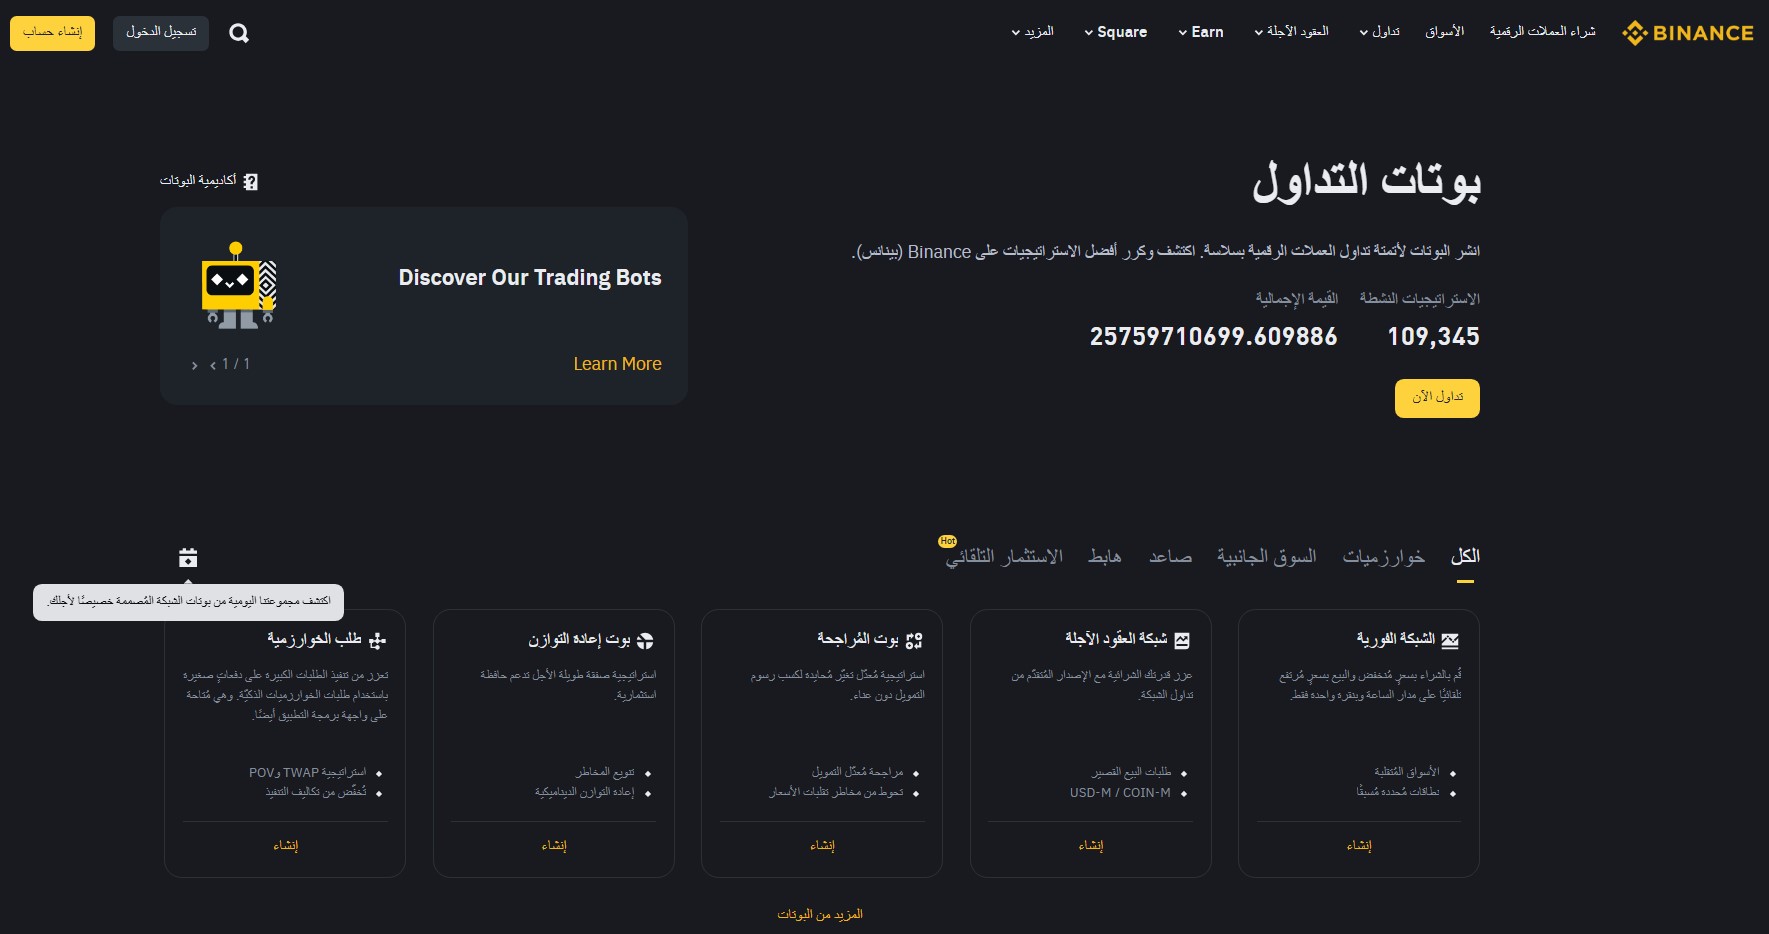1769x934 pixels.
Task: Click إنشاء on the Rebalancing Bot card
Action: click(554, 846)
